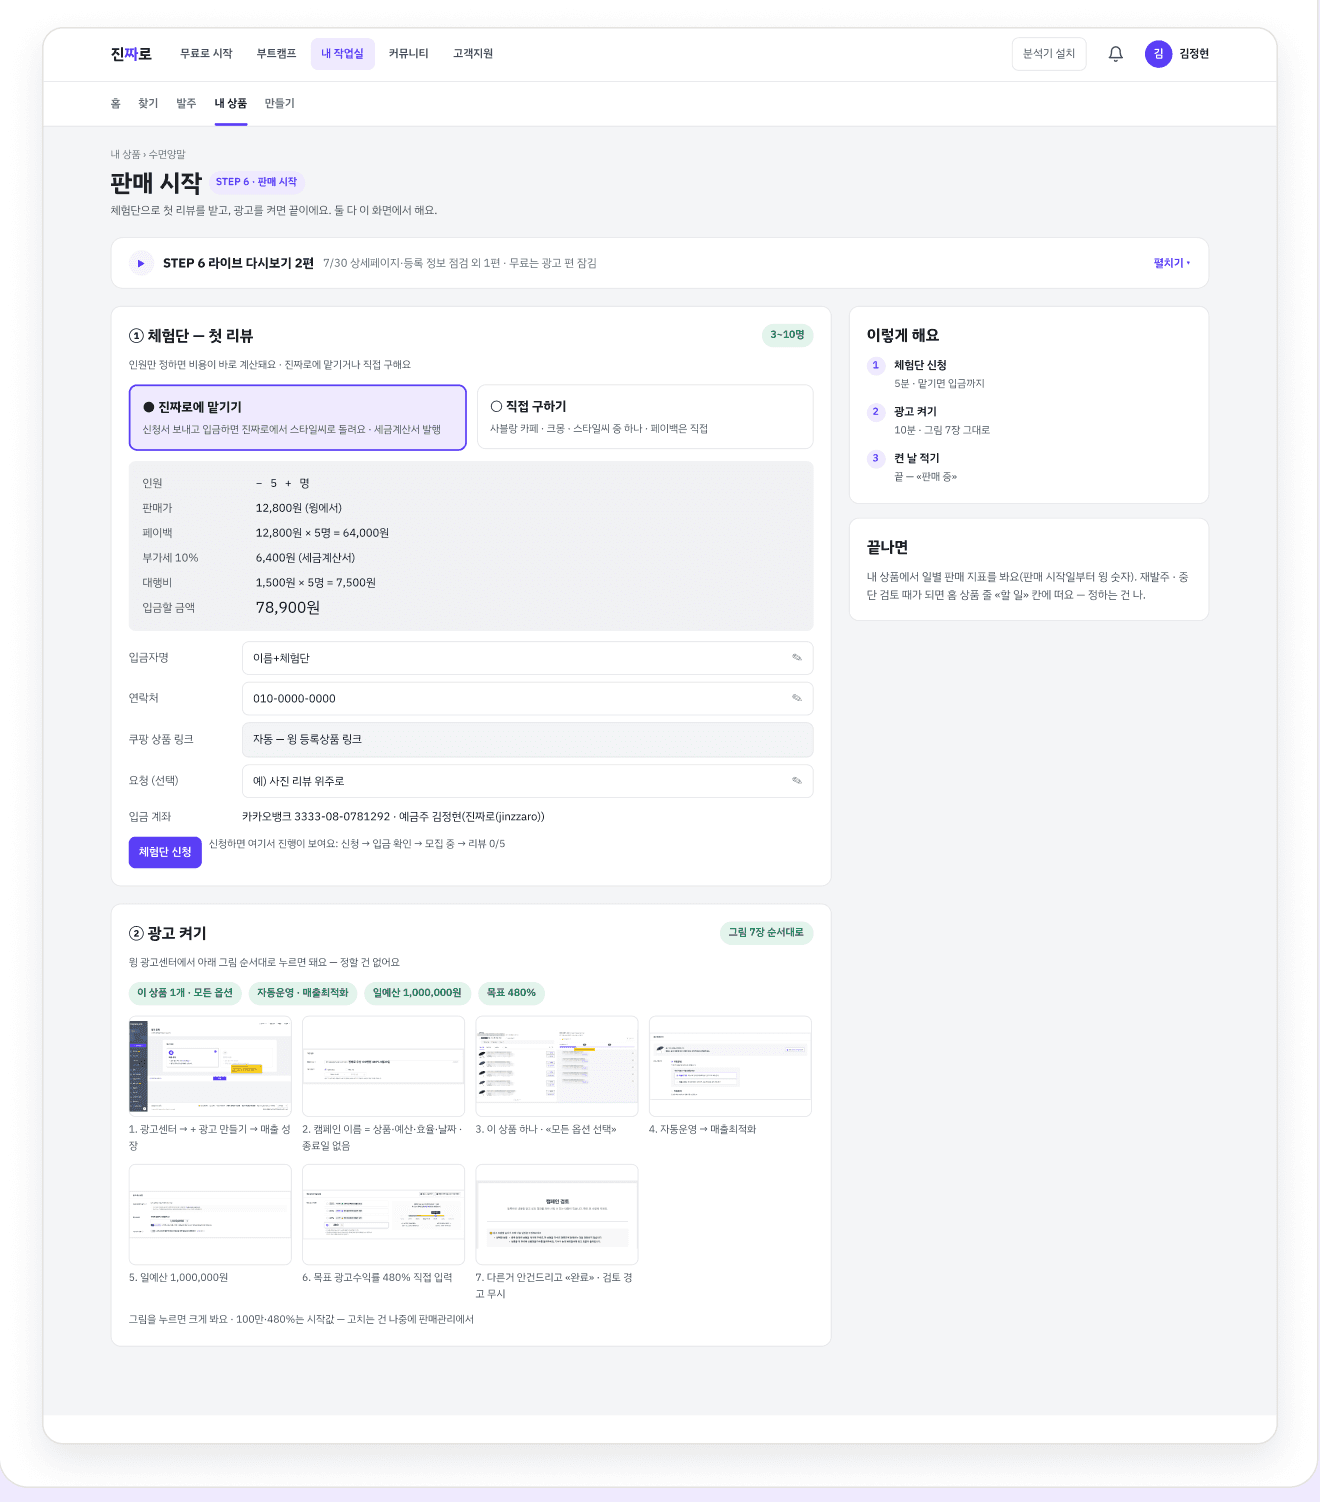This screenshot has width=1320, height=1502.
Task: Open thumbnail 3 이 상품 하나
Action: coord(557,1066)
